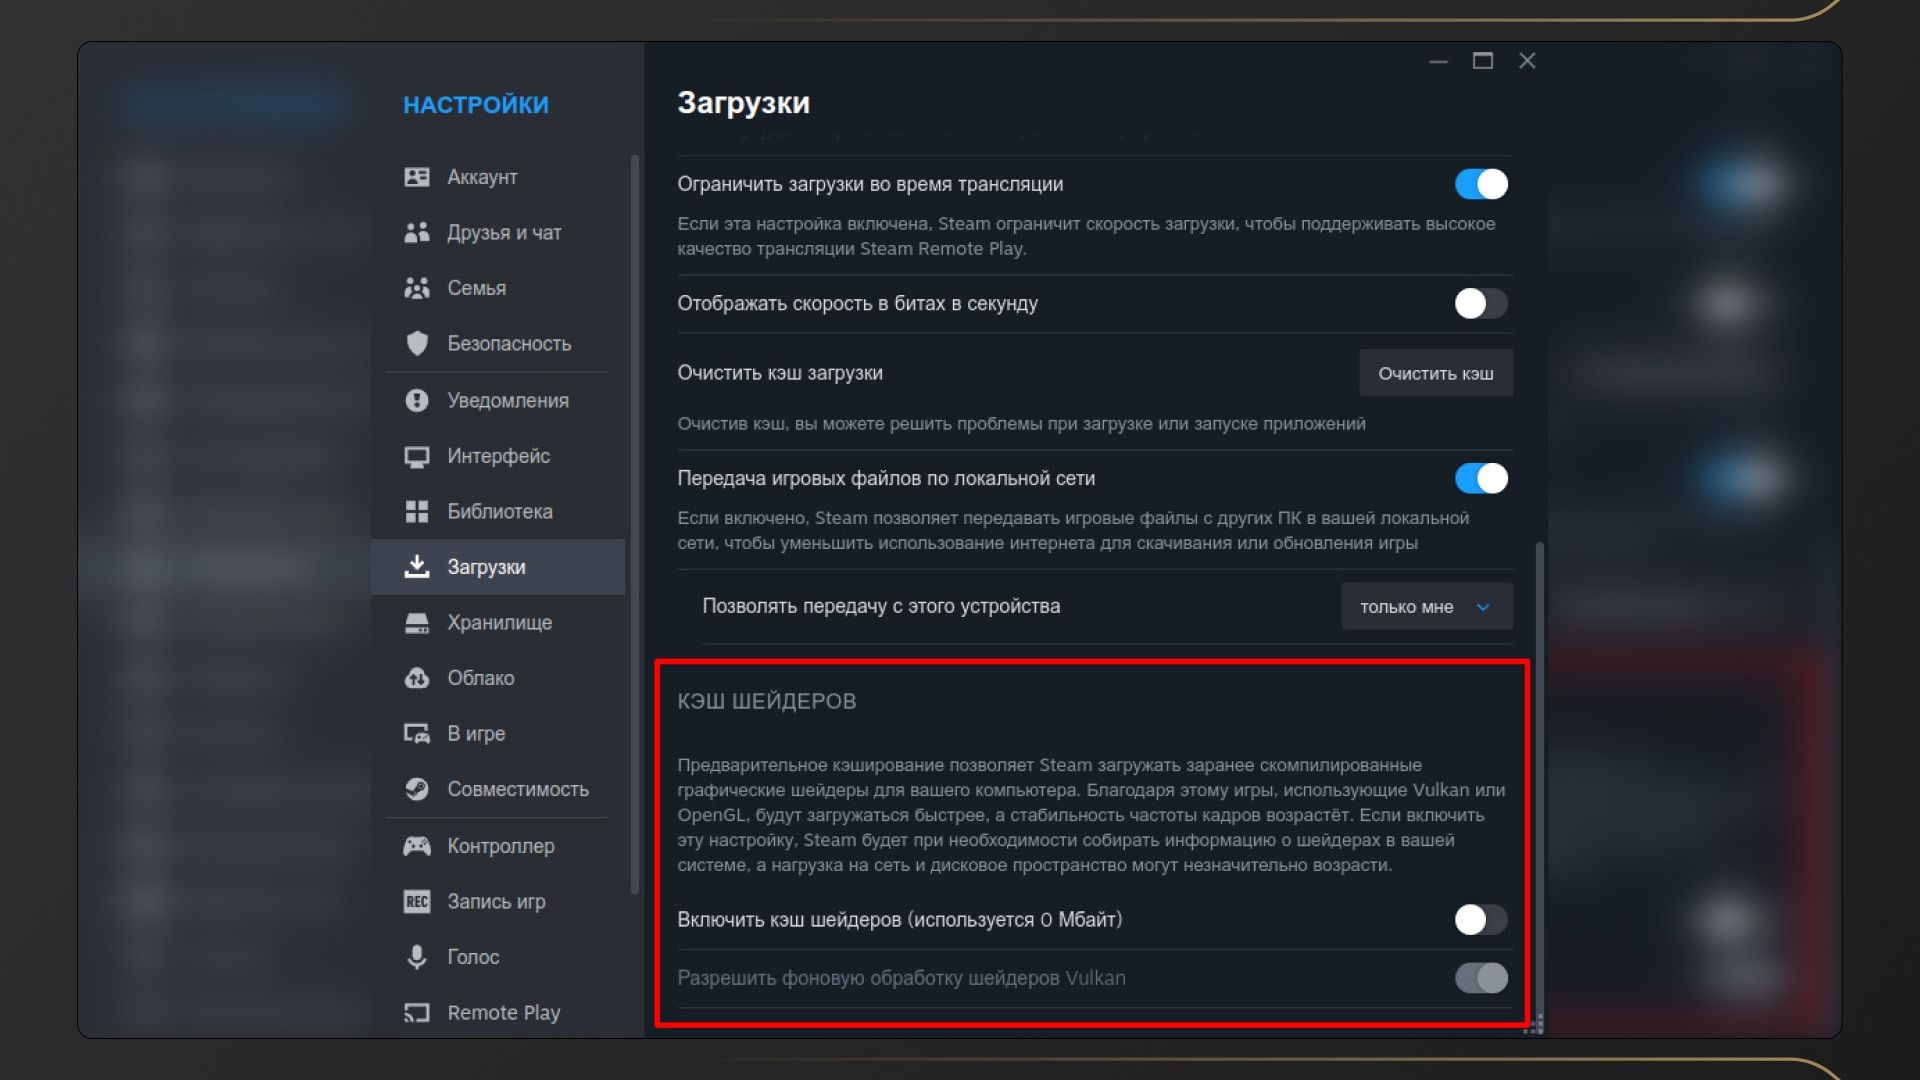
Task: Open the Интерфейс settings section
Action: coord(498,456)
